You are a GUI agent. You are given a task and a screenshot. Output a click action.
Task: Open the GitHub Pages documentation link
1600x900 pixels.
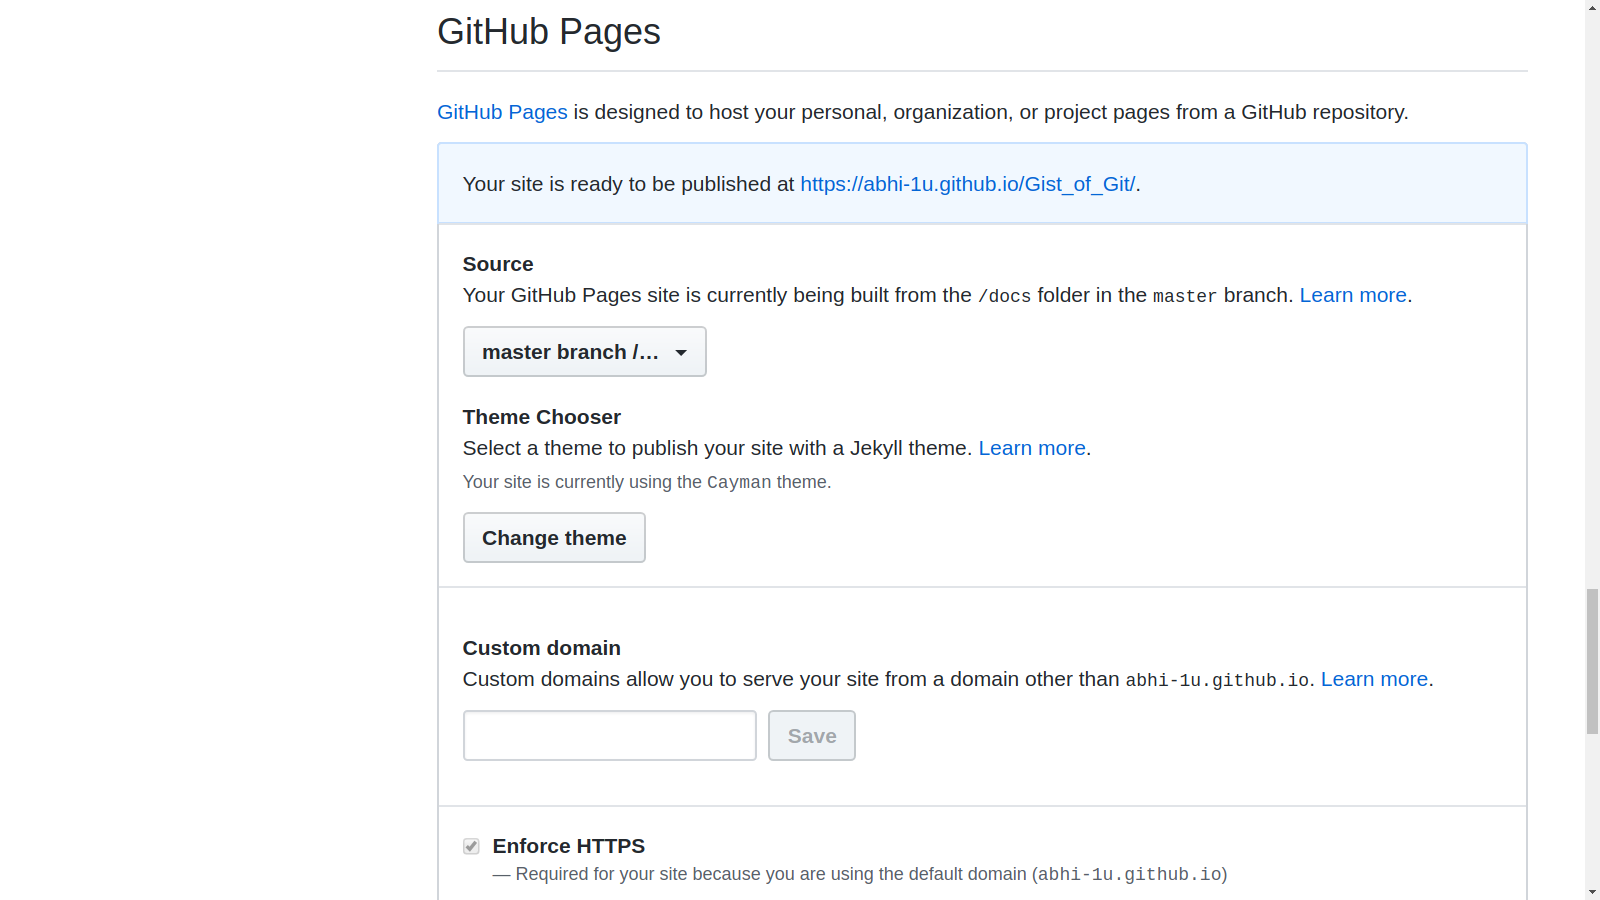tap(502, 112)
